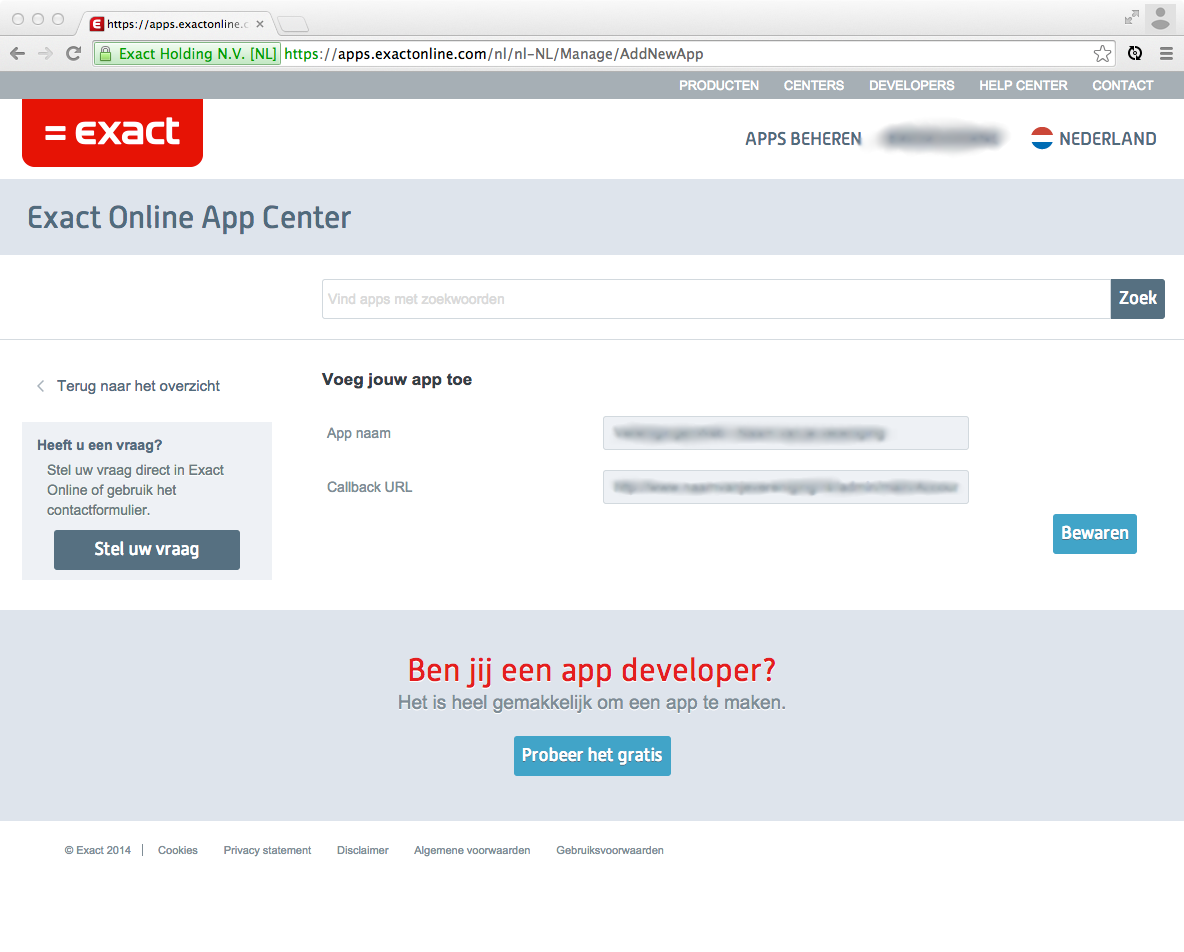Click into the App naam field
Screen dimensions: 1184x952
click(785, 433)
